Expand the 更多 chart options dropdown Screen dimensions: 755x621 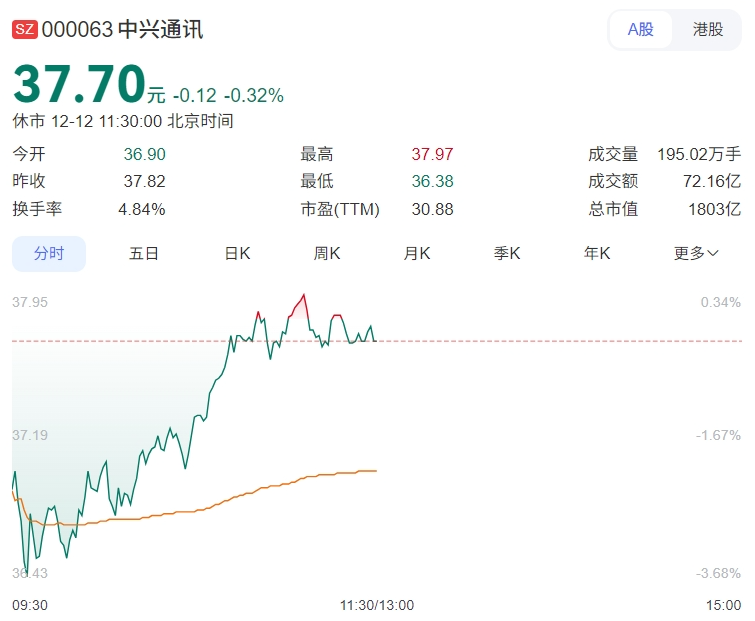[x=696, y=253]
